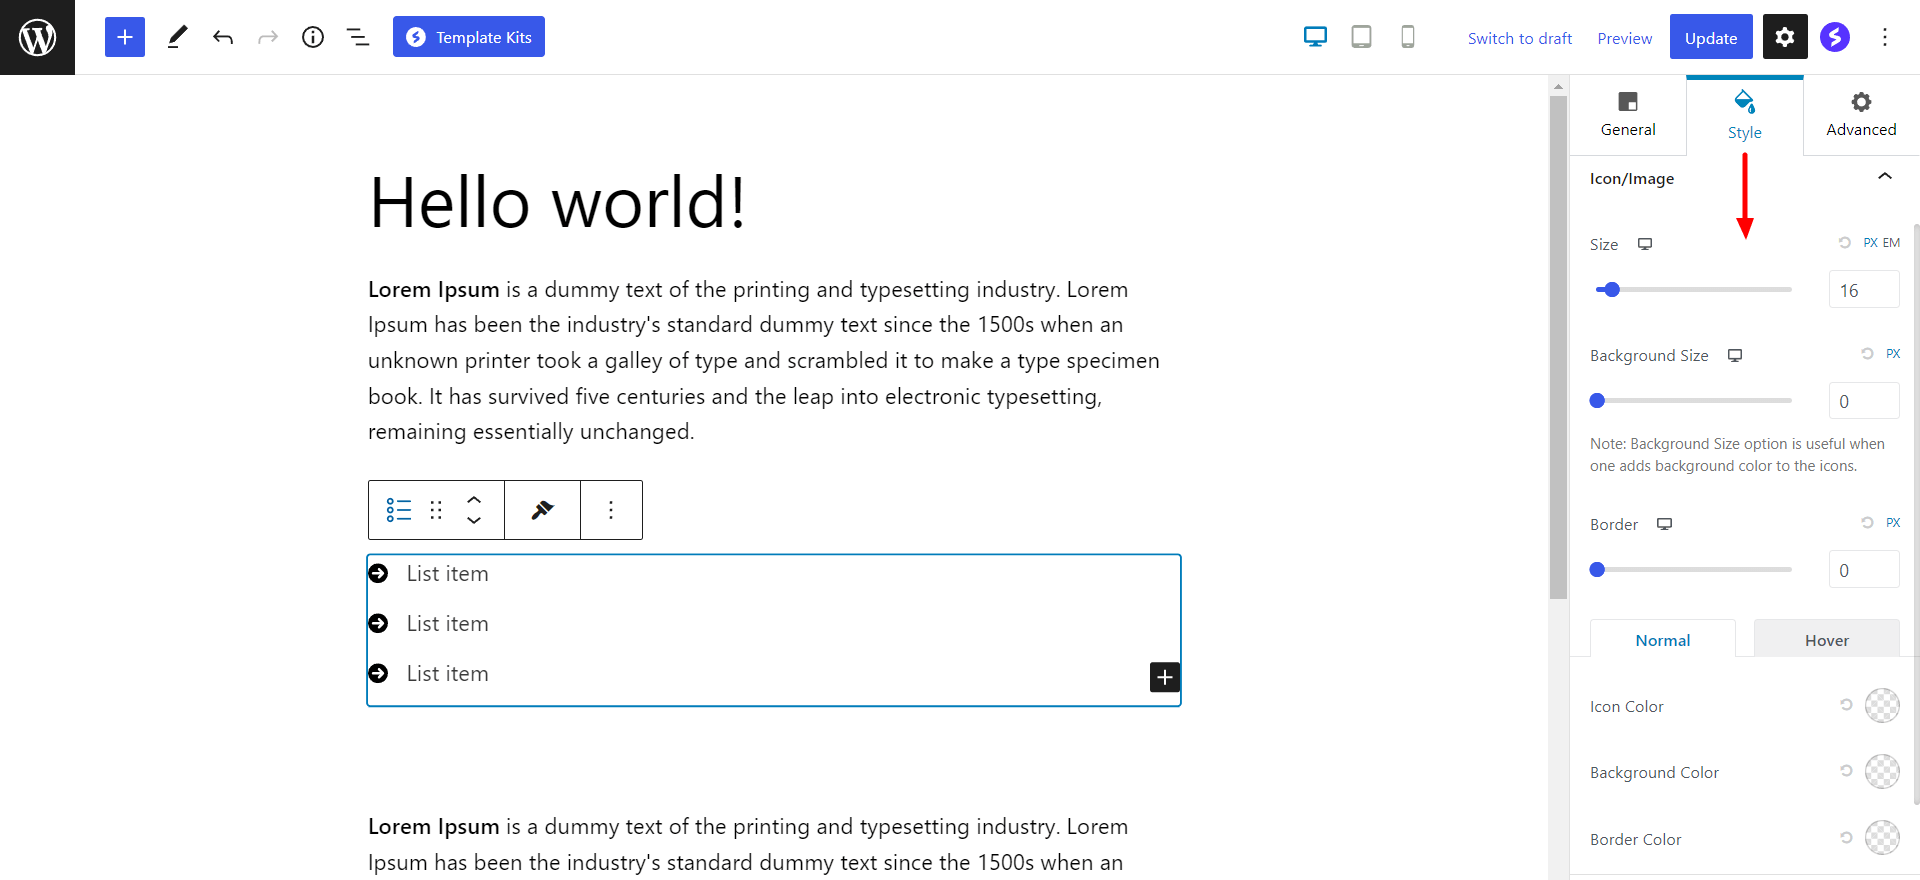The width and height of the screenshot is (1920, 880).
Task: Click the Update button
Action: [x=1710, y=38]
